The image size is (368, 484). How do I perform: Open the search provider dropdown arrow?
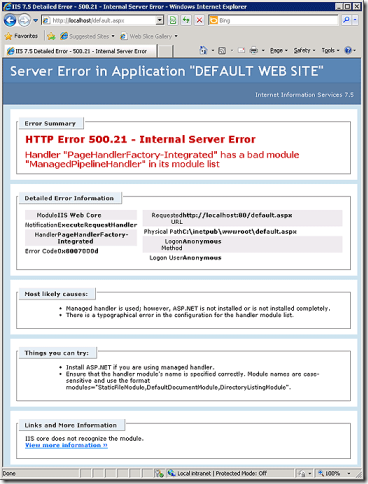coord(355,21)
